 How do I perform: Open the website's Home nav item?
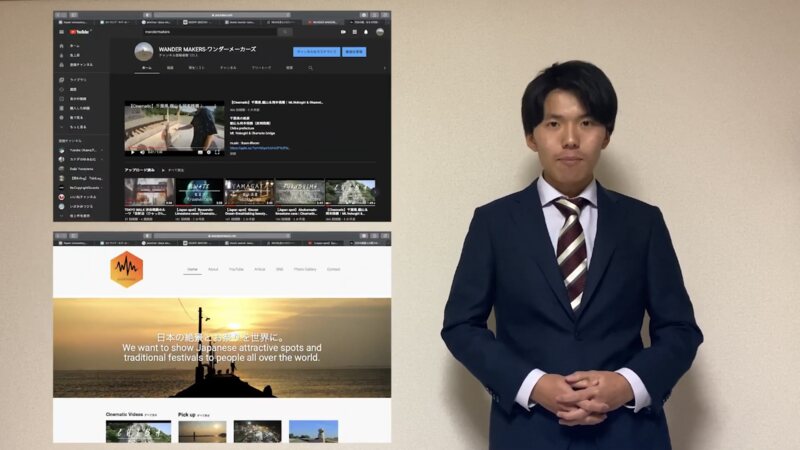click(192, 269)
